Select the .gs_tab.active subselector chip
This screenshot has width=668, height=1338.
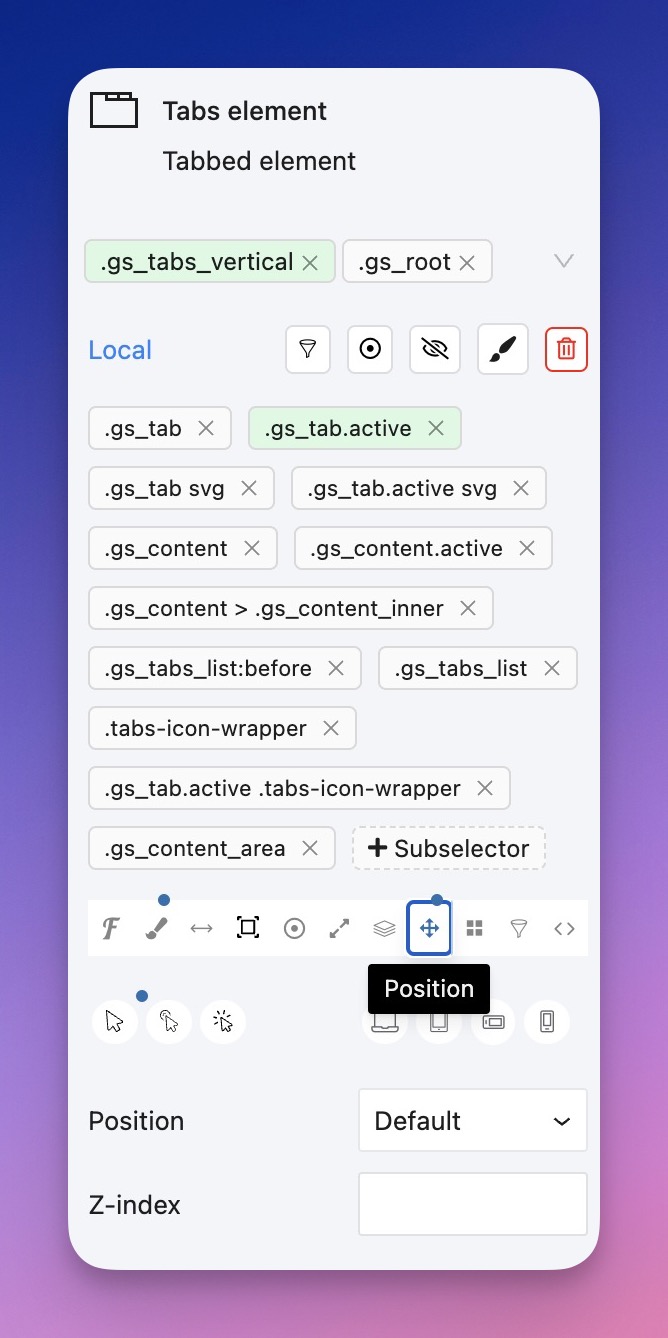click(338, 429)
